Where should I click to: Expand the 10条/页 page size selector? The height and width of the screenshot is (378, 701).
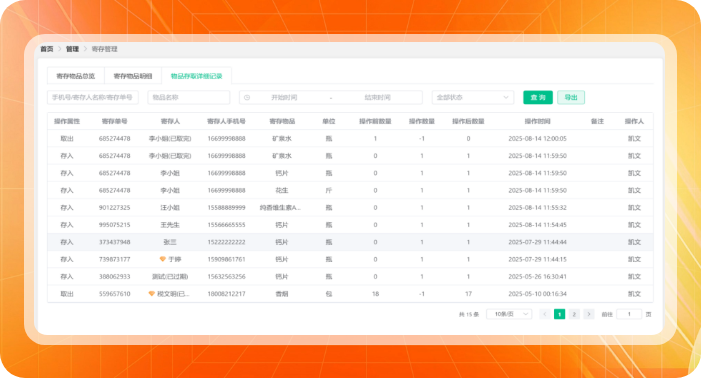click(x=509, y=314)
